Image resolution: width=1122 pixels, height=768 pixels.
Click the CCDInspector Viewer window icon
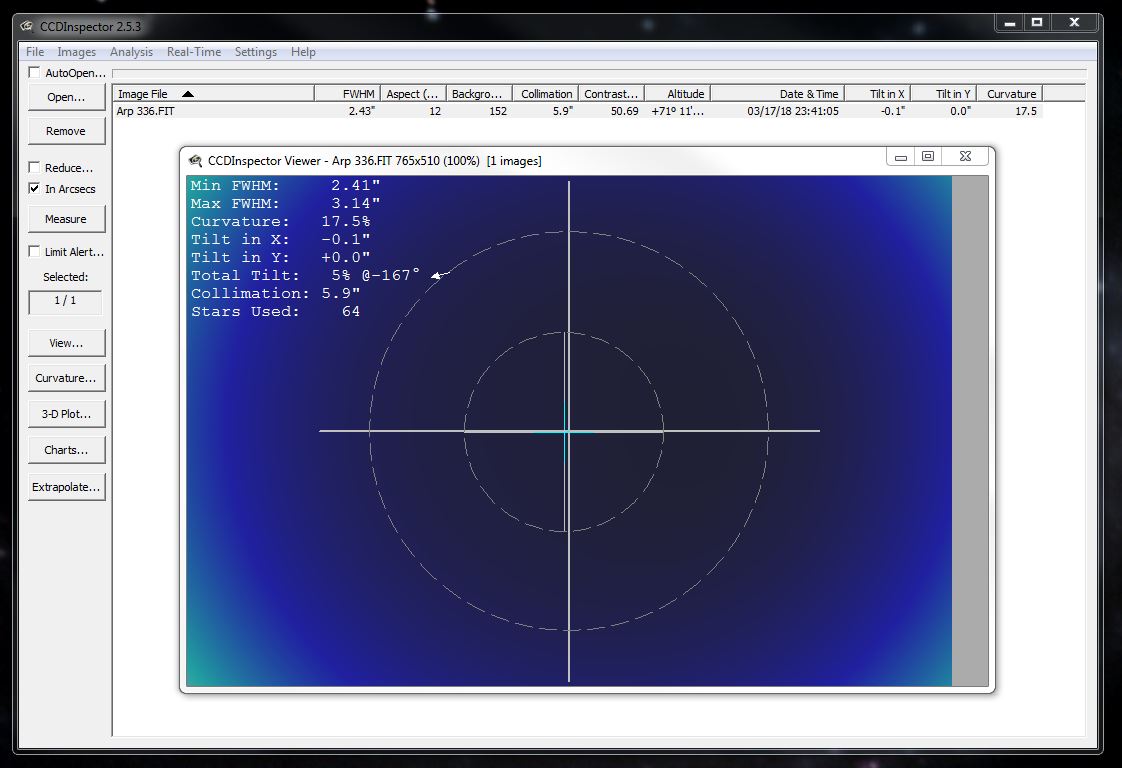pos(195,160)
